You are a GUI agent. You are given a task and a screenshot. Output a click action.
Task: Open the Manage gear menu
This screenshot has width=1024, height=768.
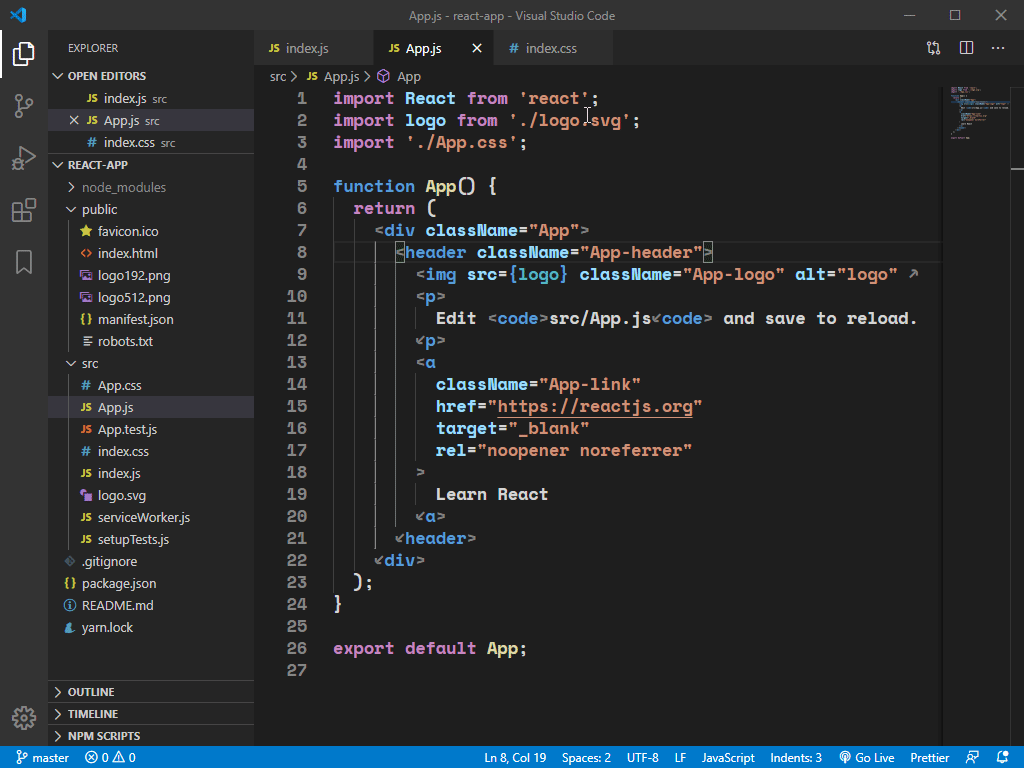(24, 717)
